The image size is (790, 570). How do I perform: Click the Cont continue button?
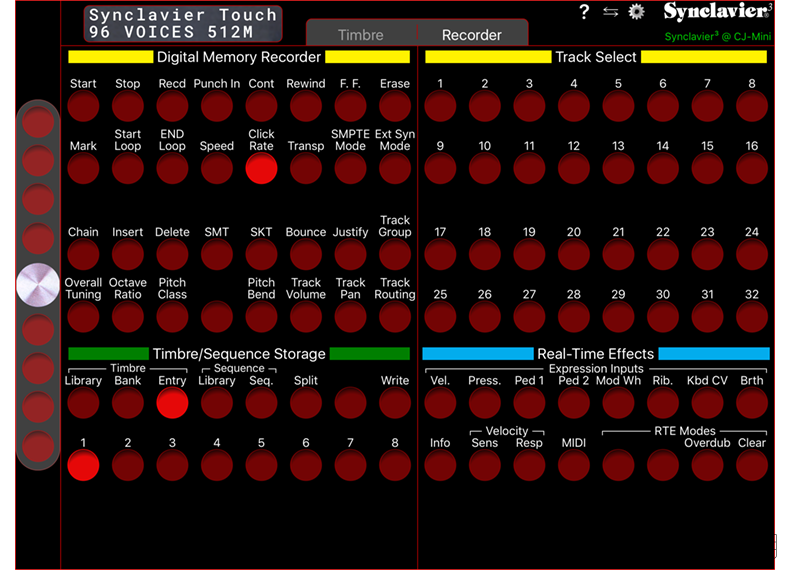point(261,105)
